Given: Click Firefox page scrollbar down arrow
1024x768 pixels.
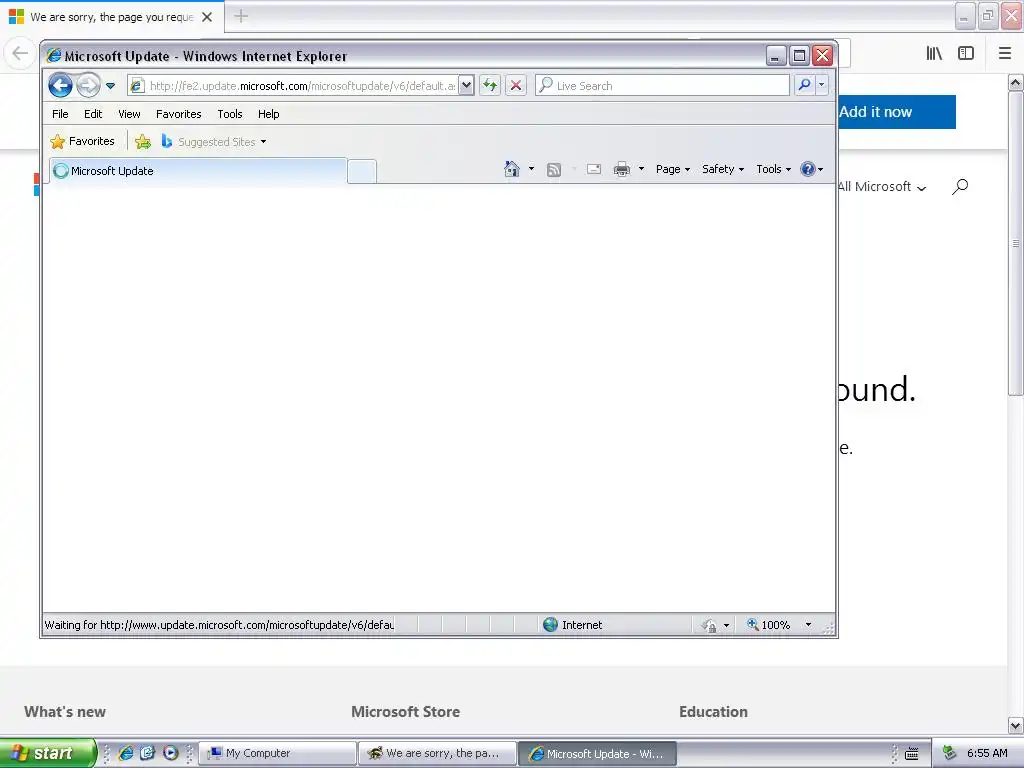Looking at the screenshot, I should tap(1015, 725).
